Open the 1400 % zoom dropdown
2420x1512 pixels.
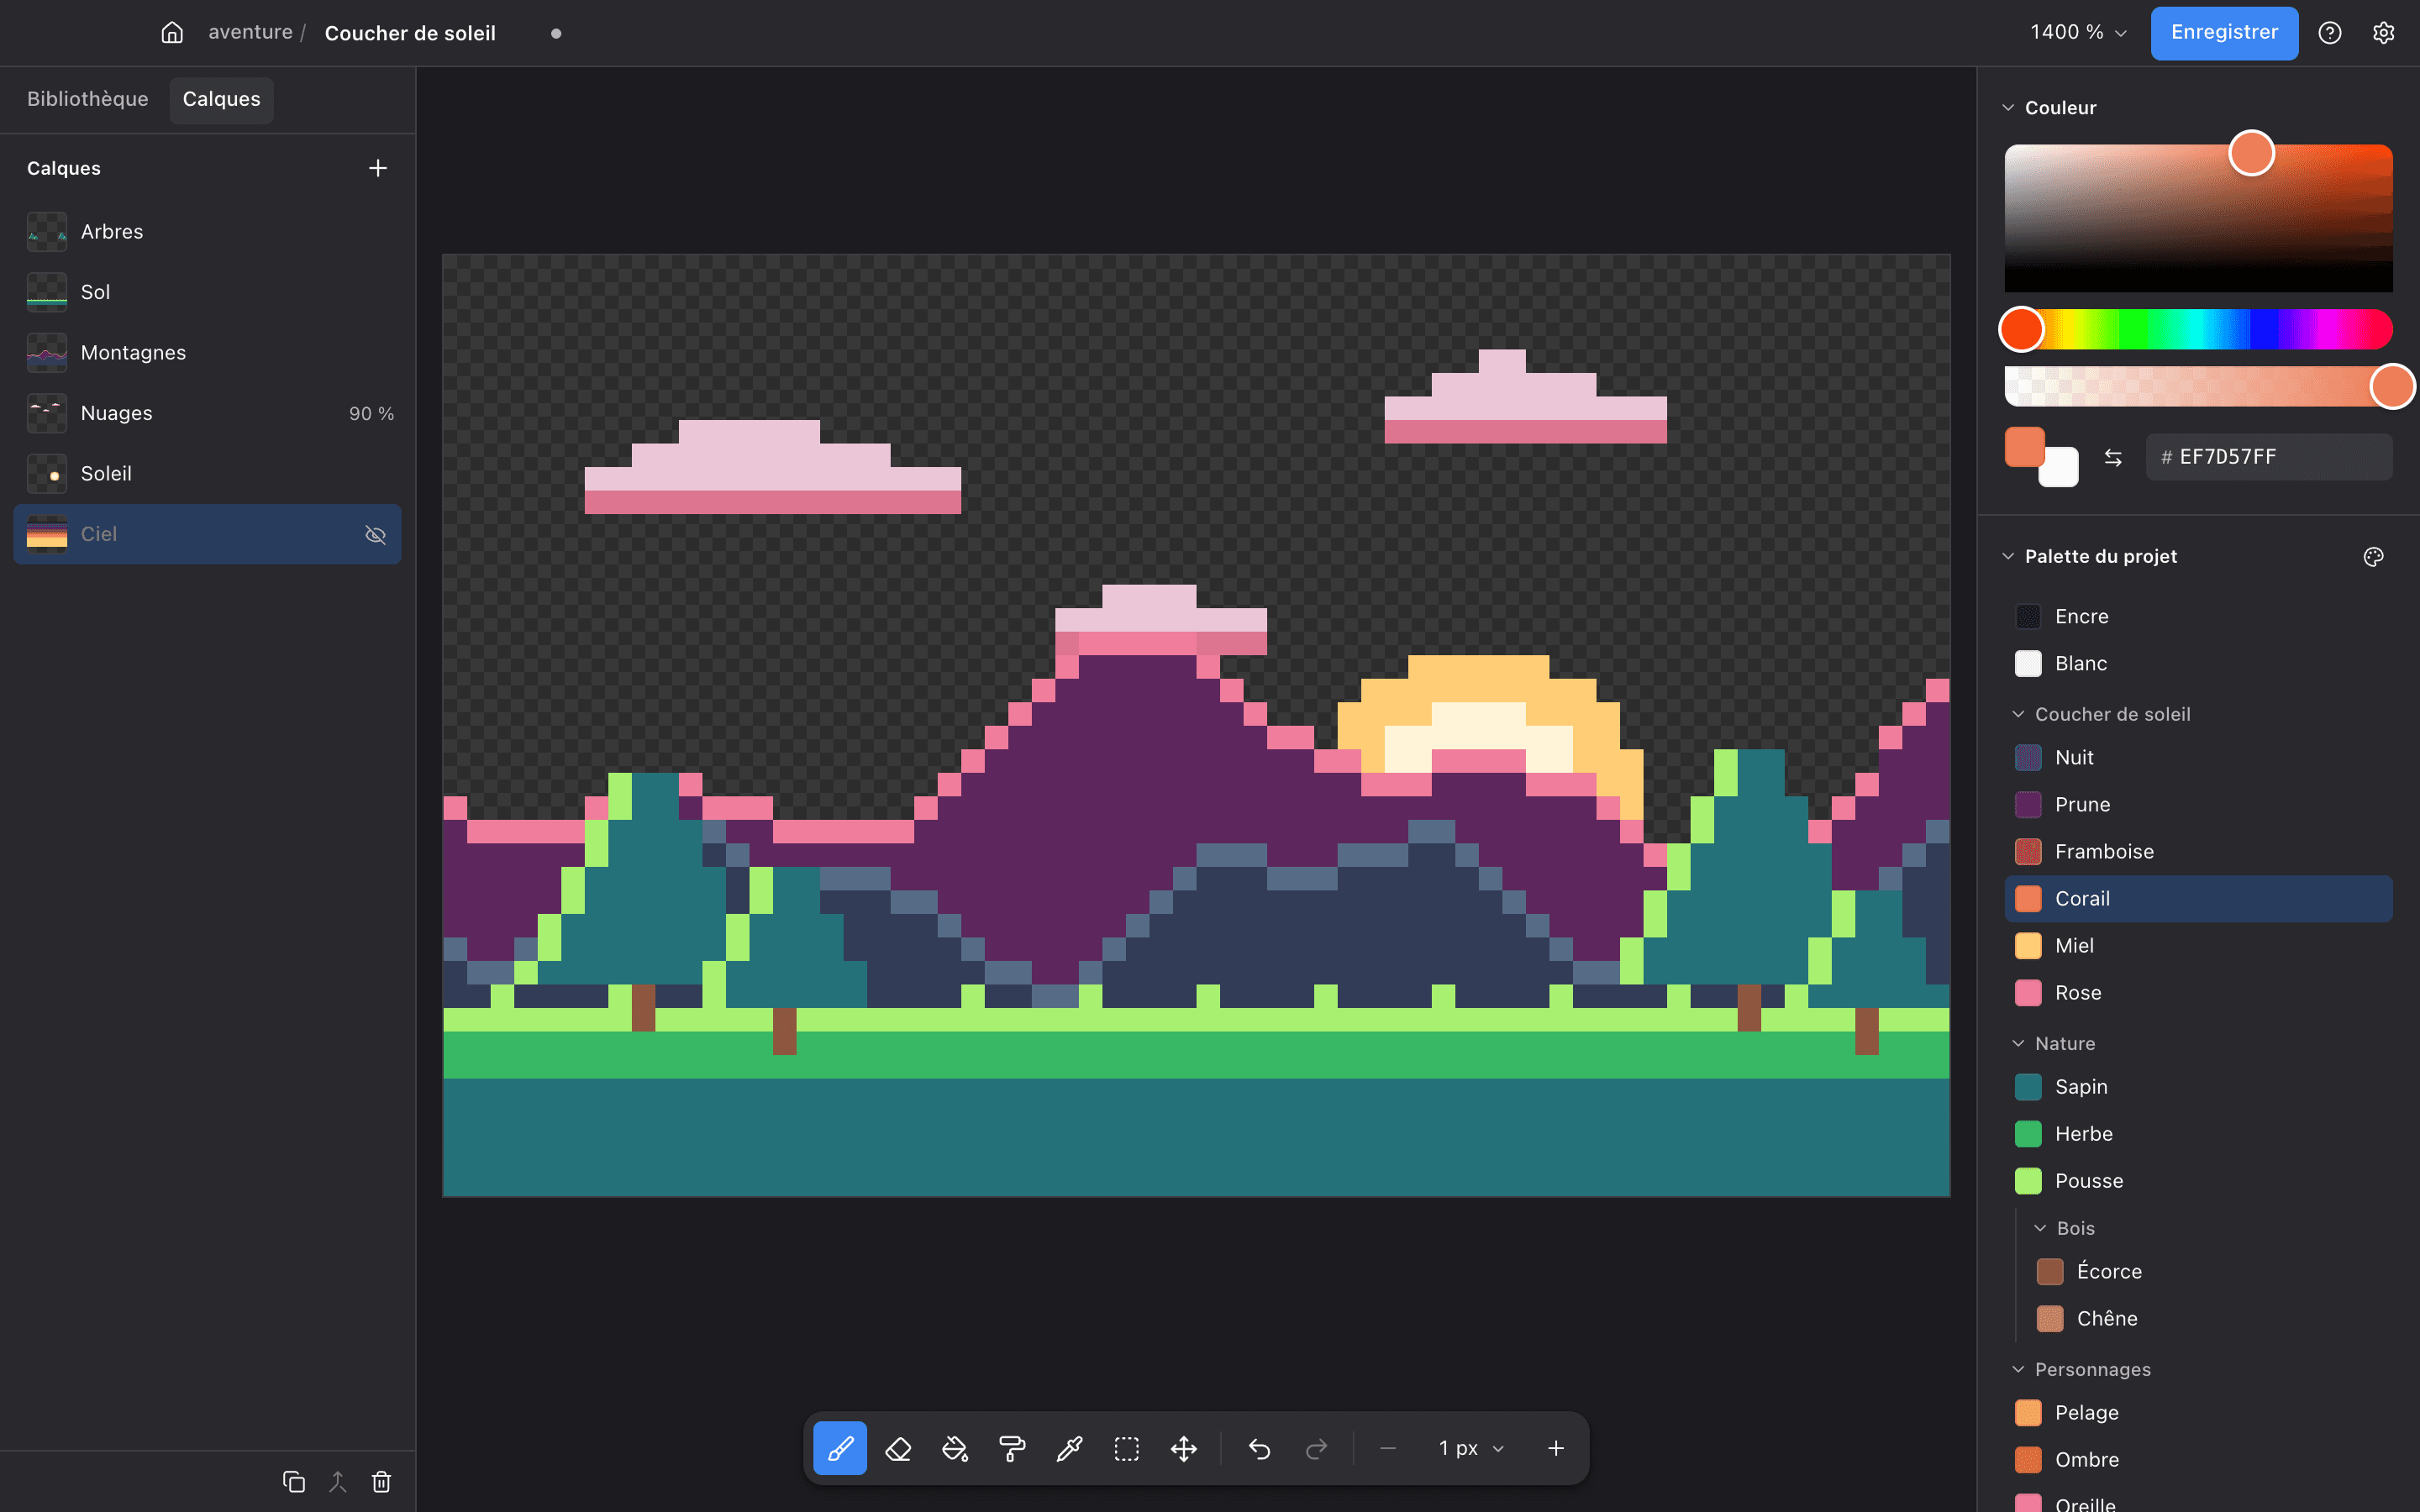(x=2078, y=33)
